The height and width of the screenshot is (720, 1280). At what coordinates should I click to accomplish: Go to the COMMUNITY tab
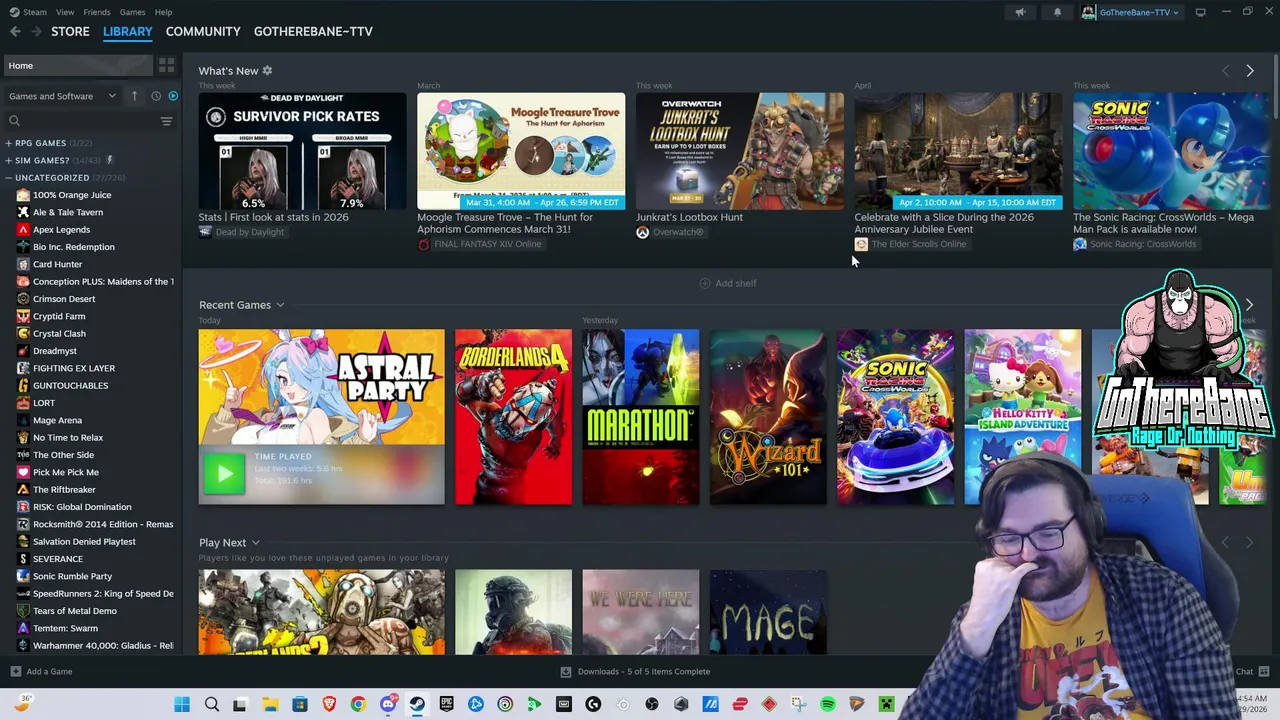coord(203,31)
